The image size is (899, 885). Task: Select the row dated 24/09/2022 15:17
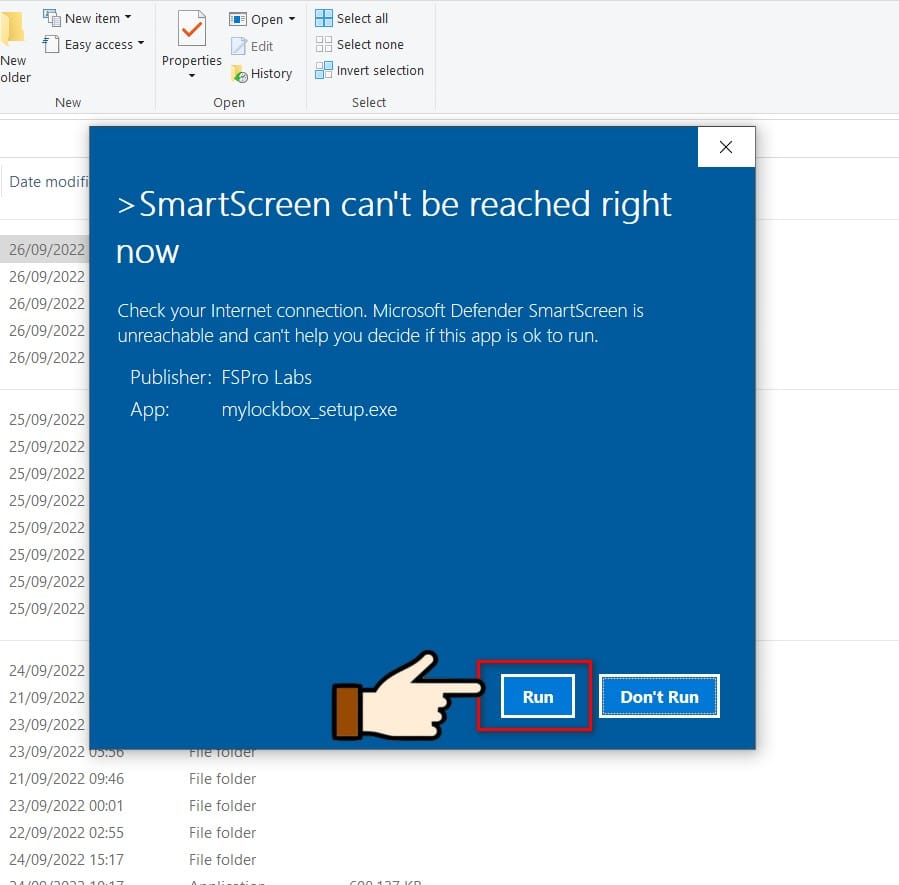tap(132, 859)
